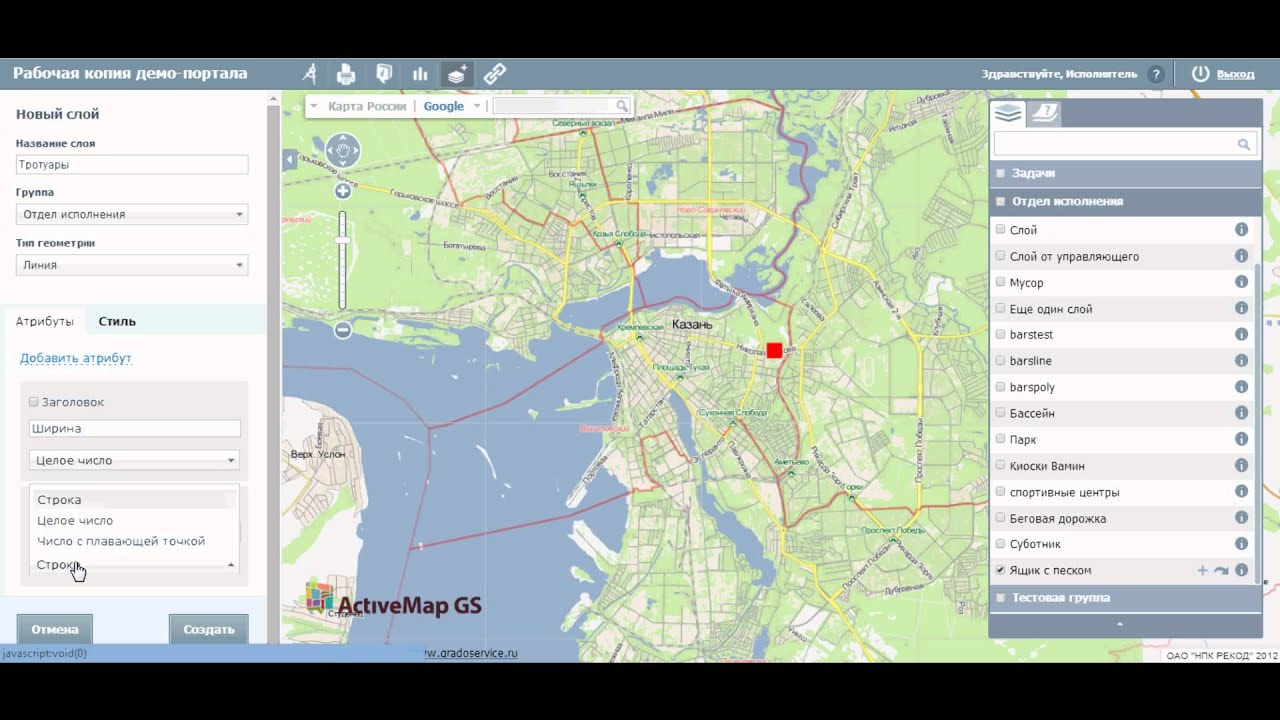The width and height of the screenshot is (1280, 720).
Task: Enable the Заголовок checkbox
Action: 33,402
